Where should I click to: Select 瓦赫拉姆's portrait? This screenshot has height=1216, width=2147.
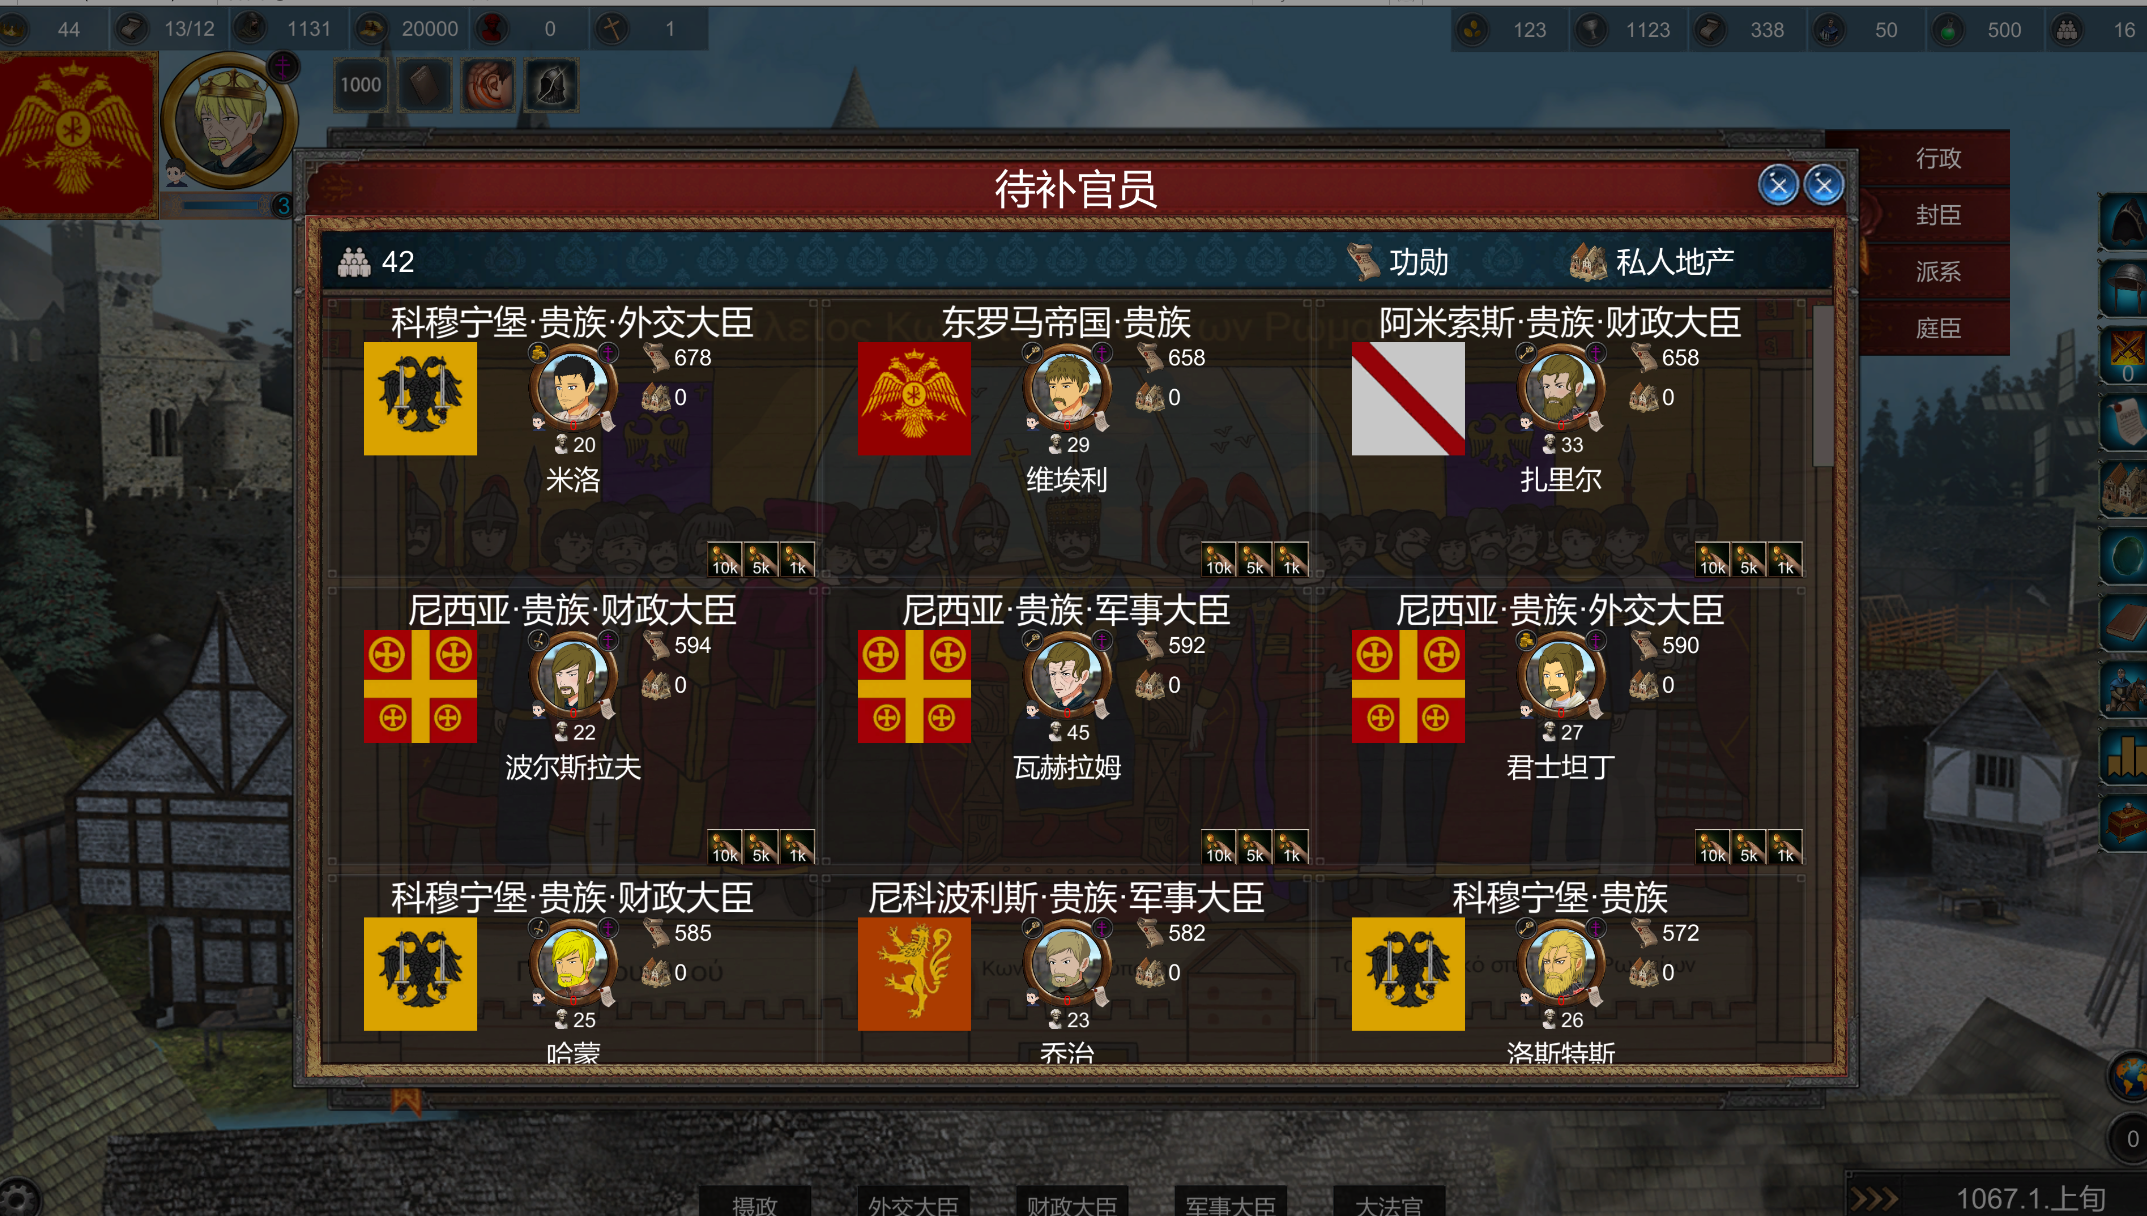click(x=1067, y=677)
